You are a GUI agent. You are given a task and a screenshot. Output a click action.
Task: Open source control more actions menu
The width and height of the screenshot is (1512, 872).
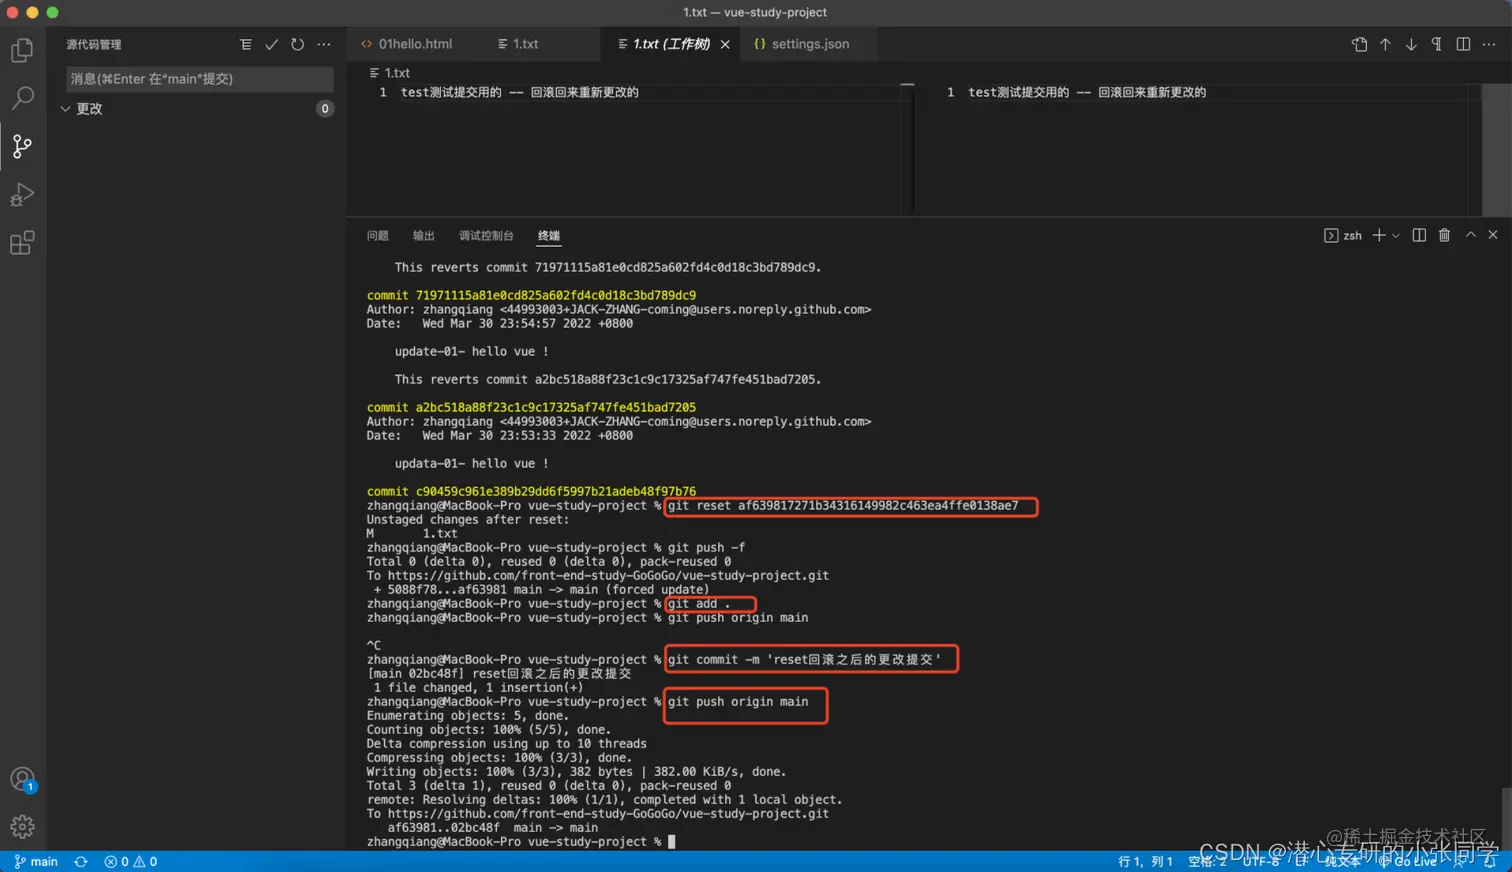tap(324, 44)
